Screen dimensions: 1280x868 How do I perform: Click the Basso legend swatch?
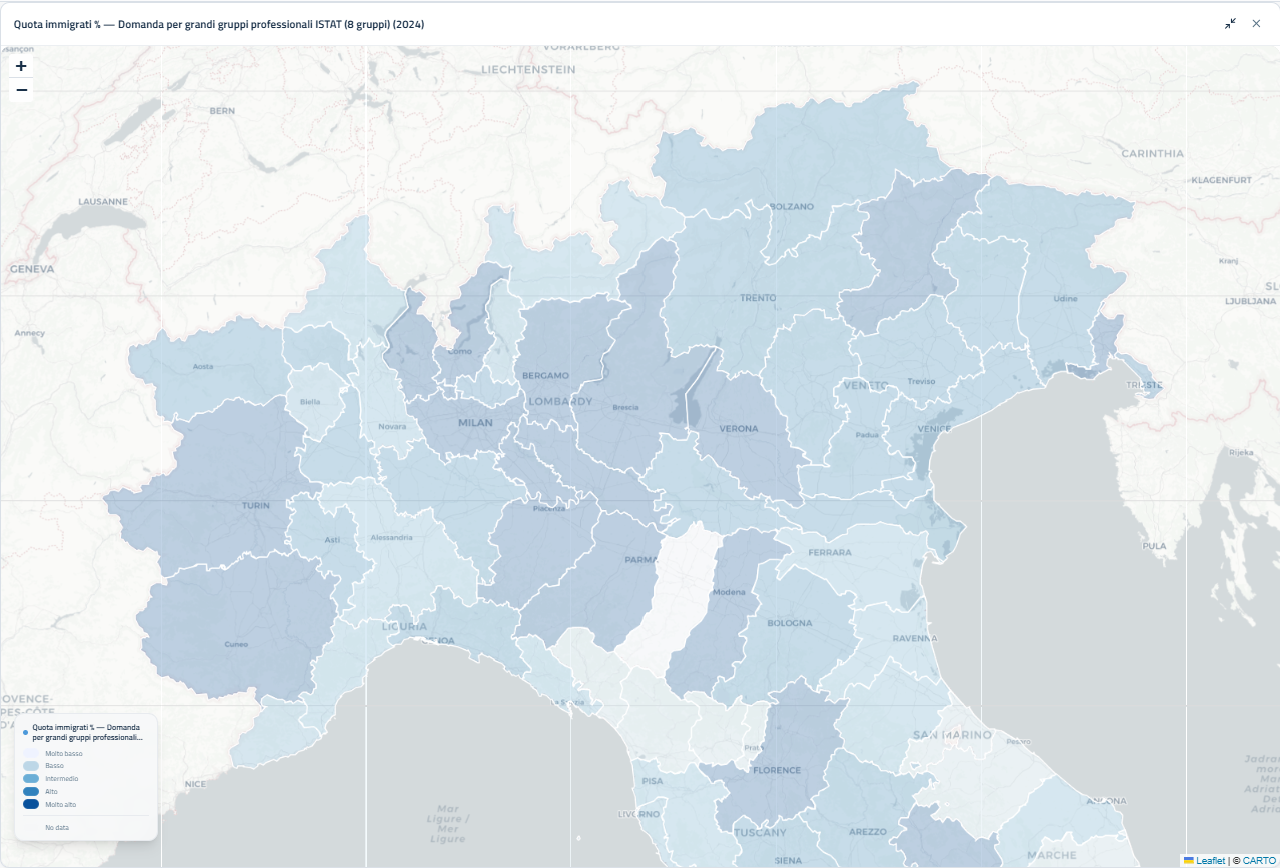click(x=31, y=766)
